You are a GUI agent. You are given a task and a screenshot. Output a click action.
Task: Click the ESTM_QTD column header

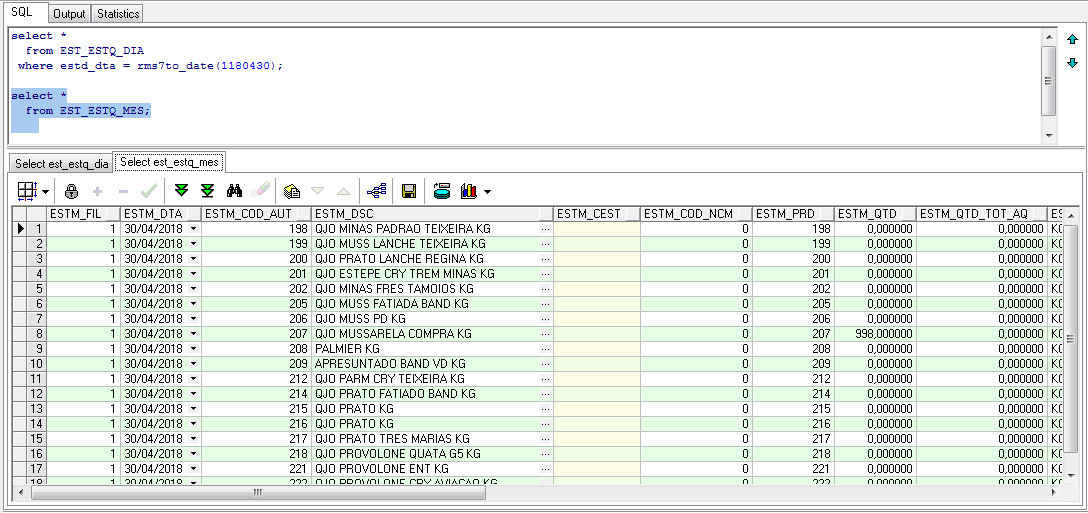[875, 214]
